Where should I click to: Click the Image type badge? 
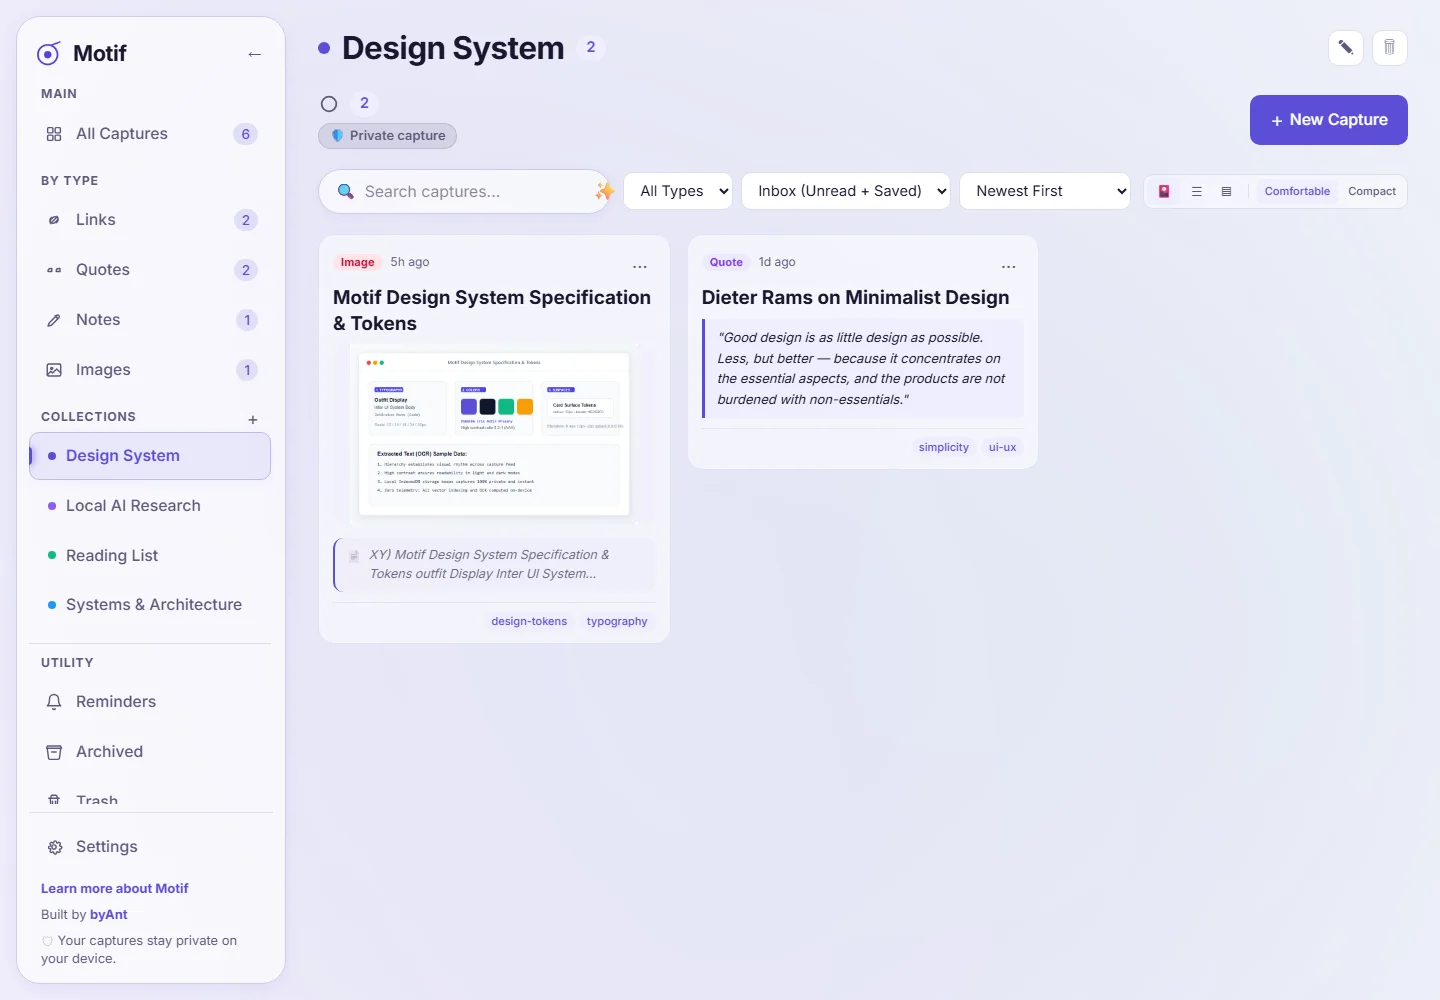[357, 262]
